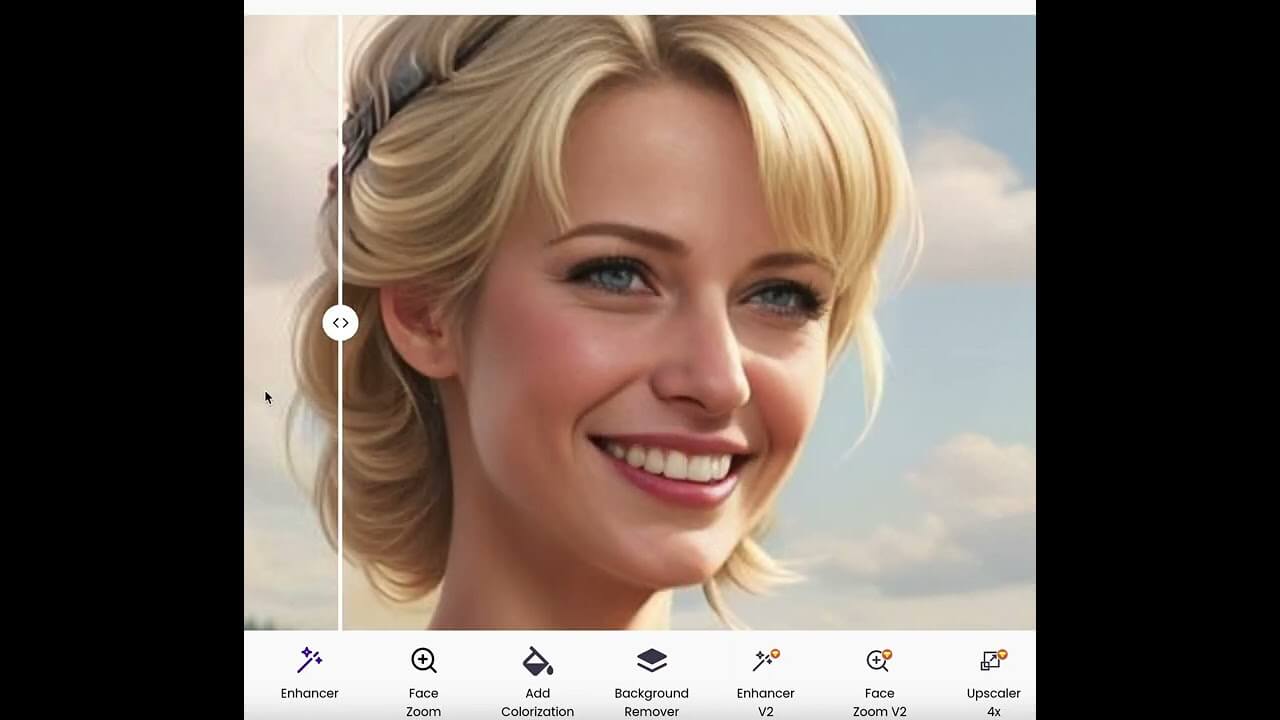1280x720 pixels.
Task: Select the Enhancer magic wand icon
Action: pyautogui.click(x=309, y=660)
